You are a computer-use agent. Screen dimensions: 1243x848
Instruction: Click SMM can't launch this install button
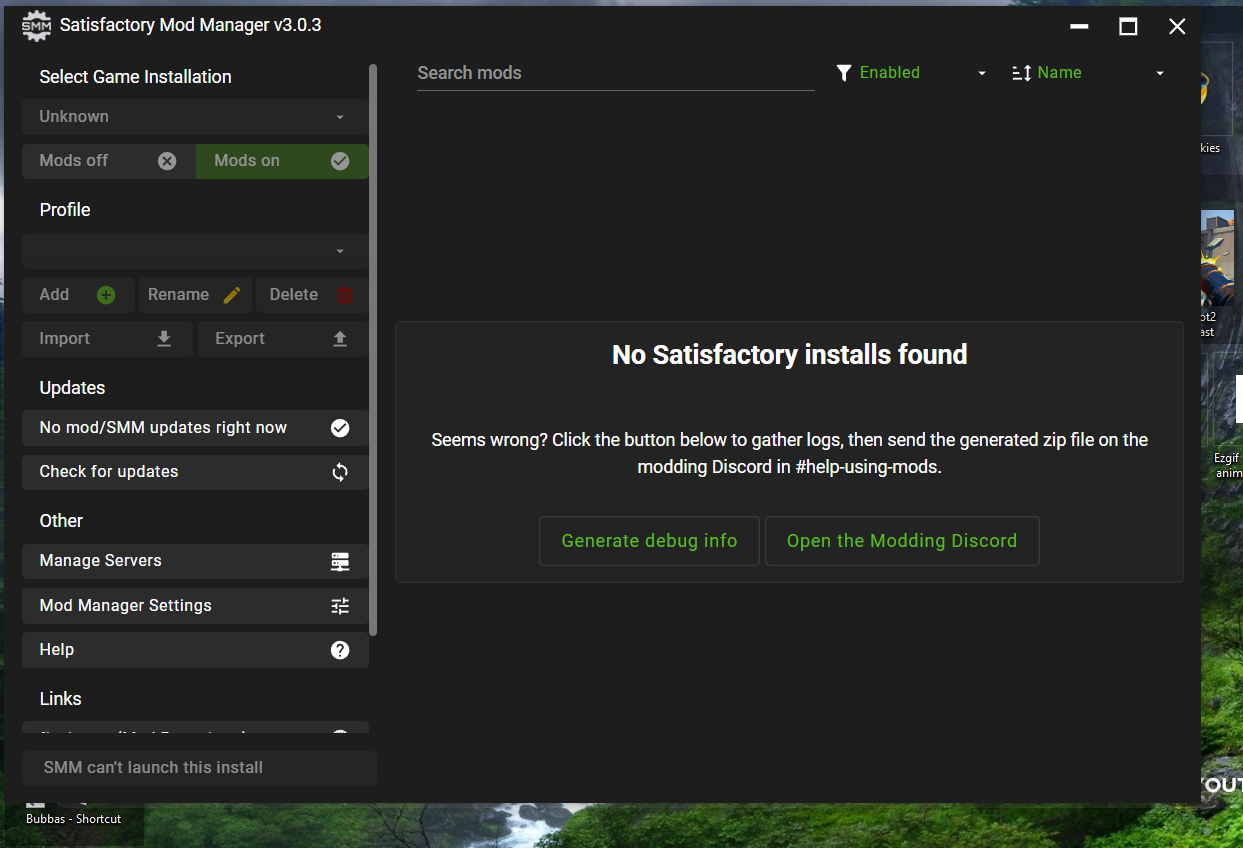click(199, 768)
